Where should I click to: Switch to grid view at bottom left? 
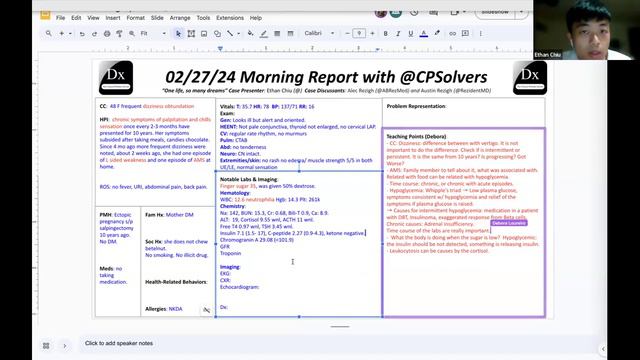coord(46,346)
